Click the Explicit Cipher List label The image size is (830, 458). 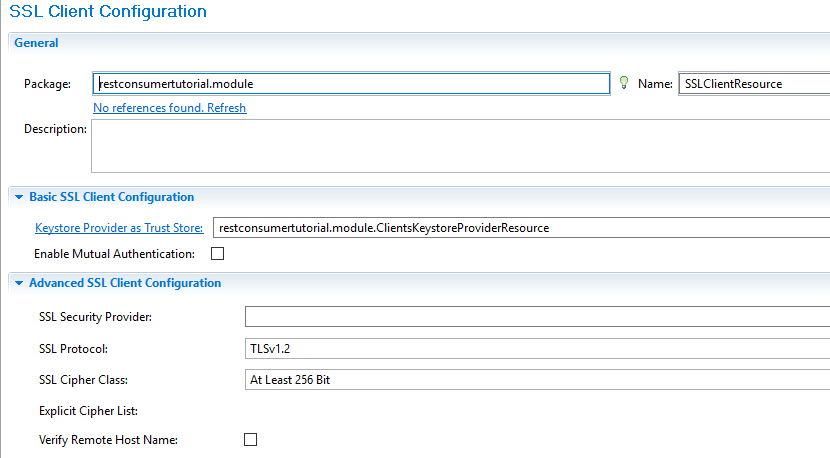88,411
